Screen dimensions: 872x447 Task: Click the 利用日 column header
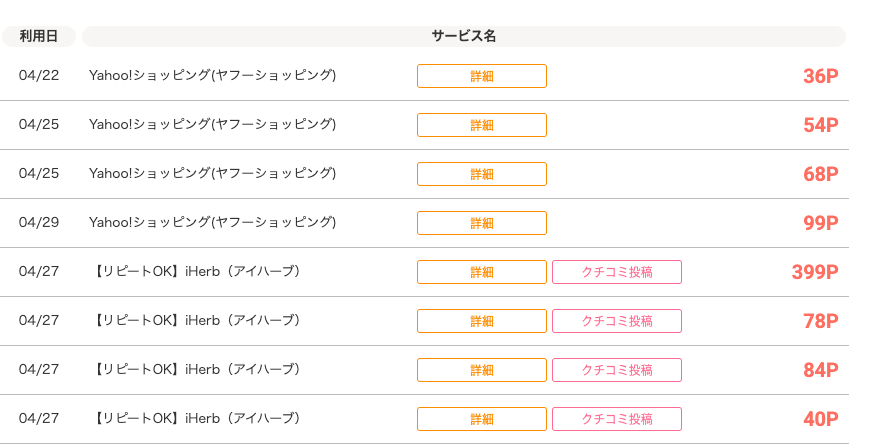click(x=39, y=37)
